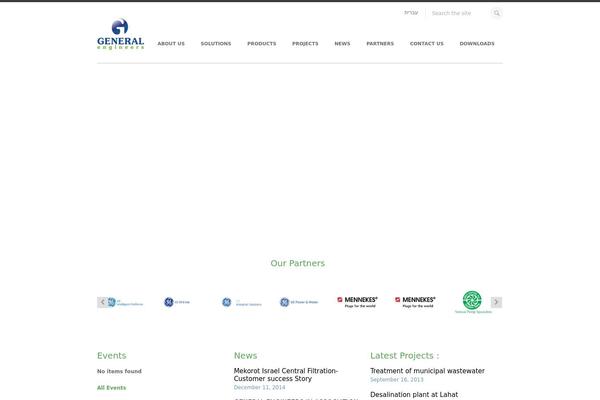This screenshot has height=400, width=600.
Task: Open the Solutions menu
Action: click(216, 44)
